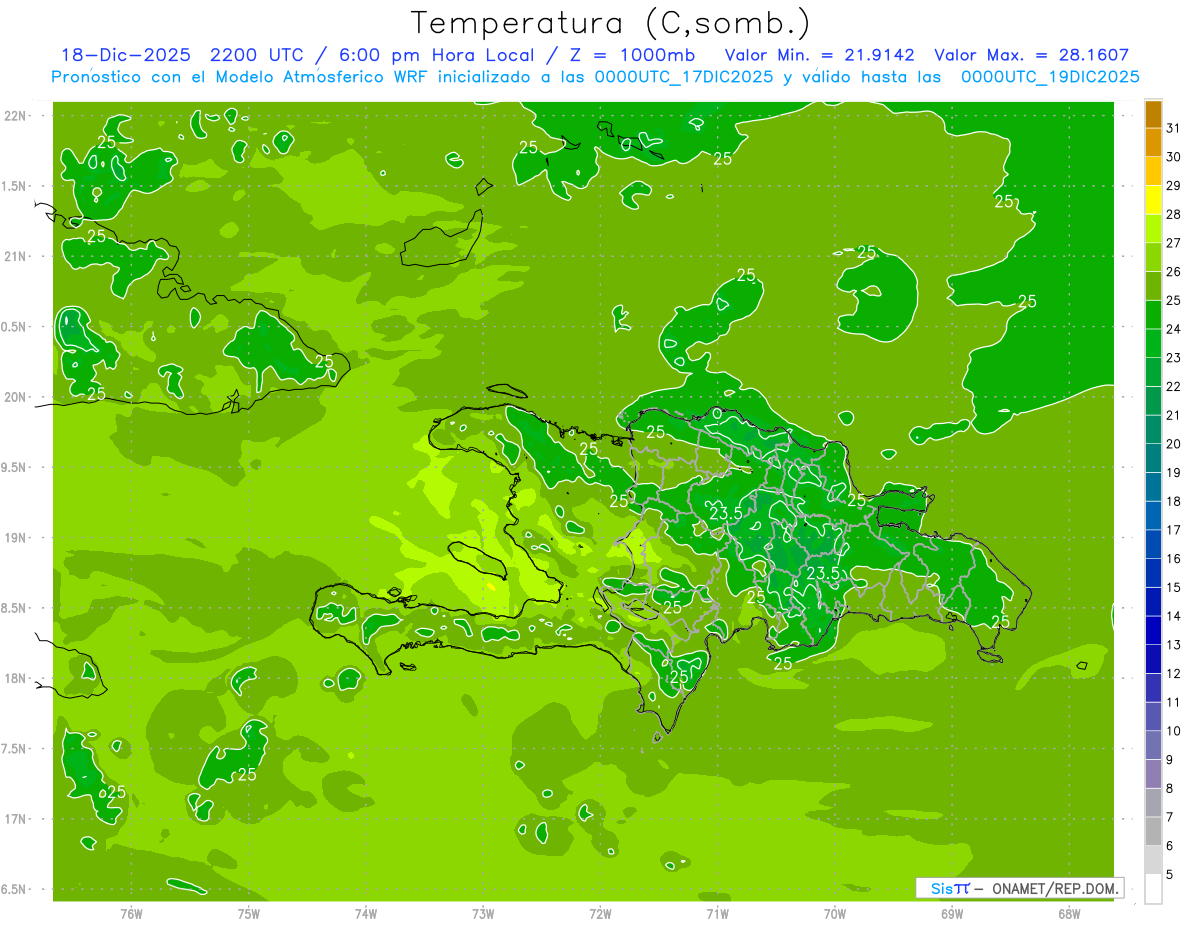Click the color scale label '27'

pyautogui.click(x=1173, y=243)
